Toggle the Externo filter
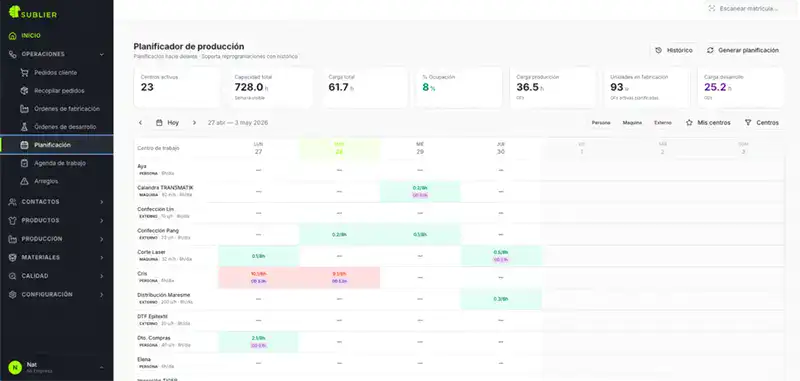This screenshot has height=381, width=800. [x=663, y=122]
